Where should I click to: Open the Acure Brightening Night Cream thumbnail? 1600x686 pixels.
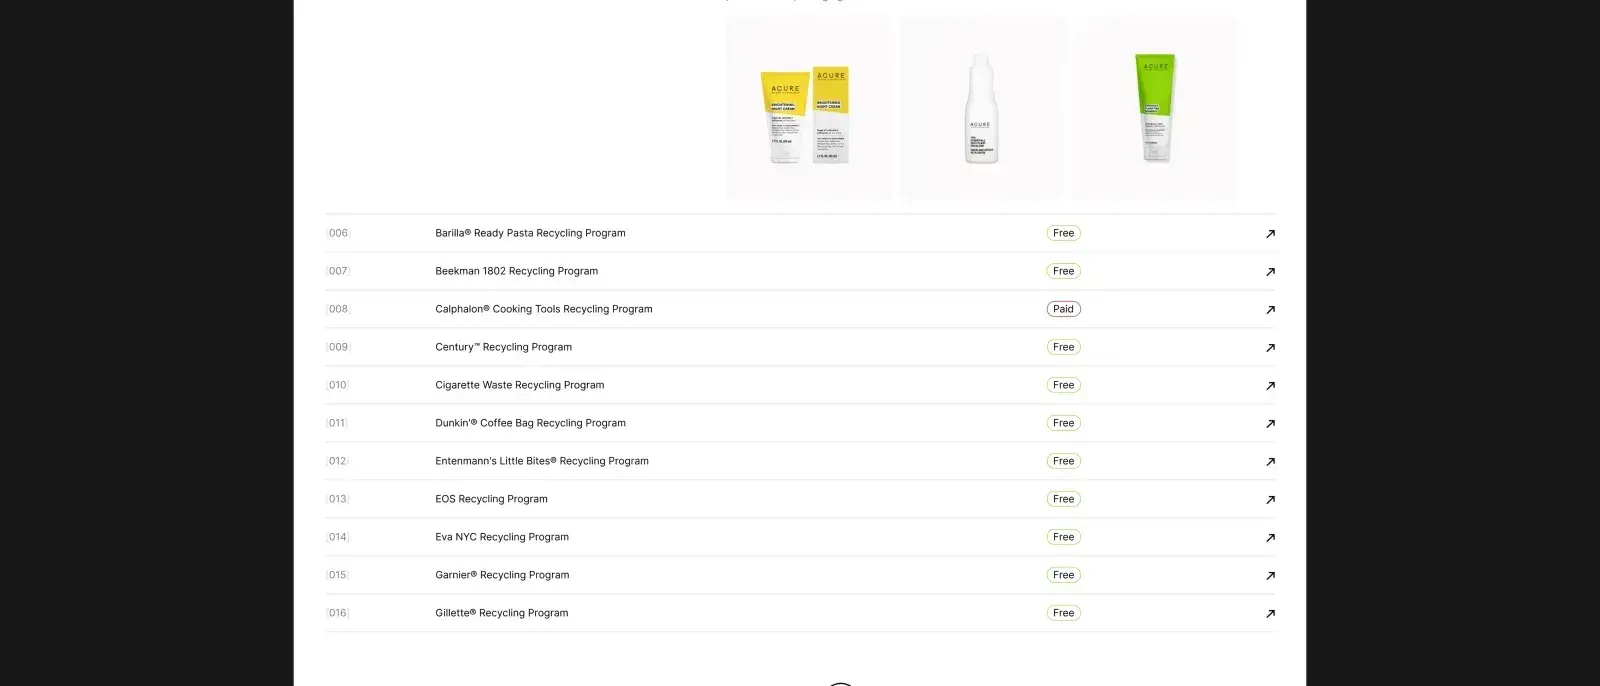point(809,108)
